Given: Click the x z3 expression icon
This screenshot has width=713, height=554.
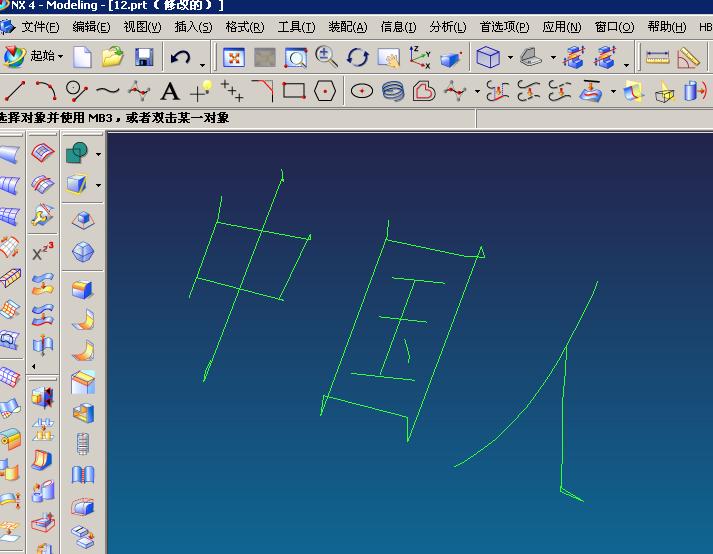Looking at the screenshot, I should pyautogui.click(x=43, y=251).
